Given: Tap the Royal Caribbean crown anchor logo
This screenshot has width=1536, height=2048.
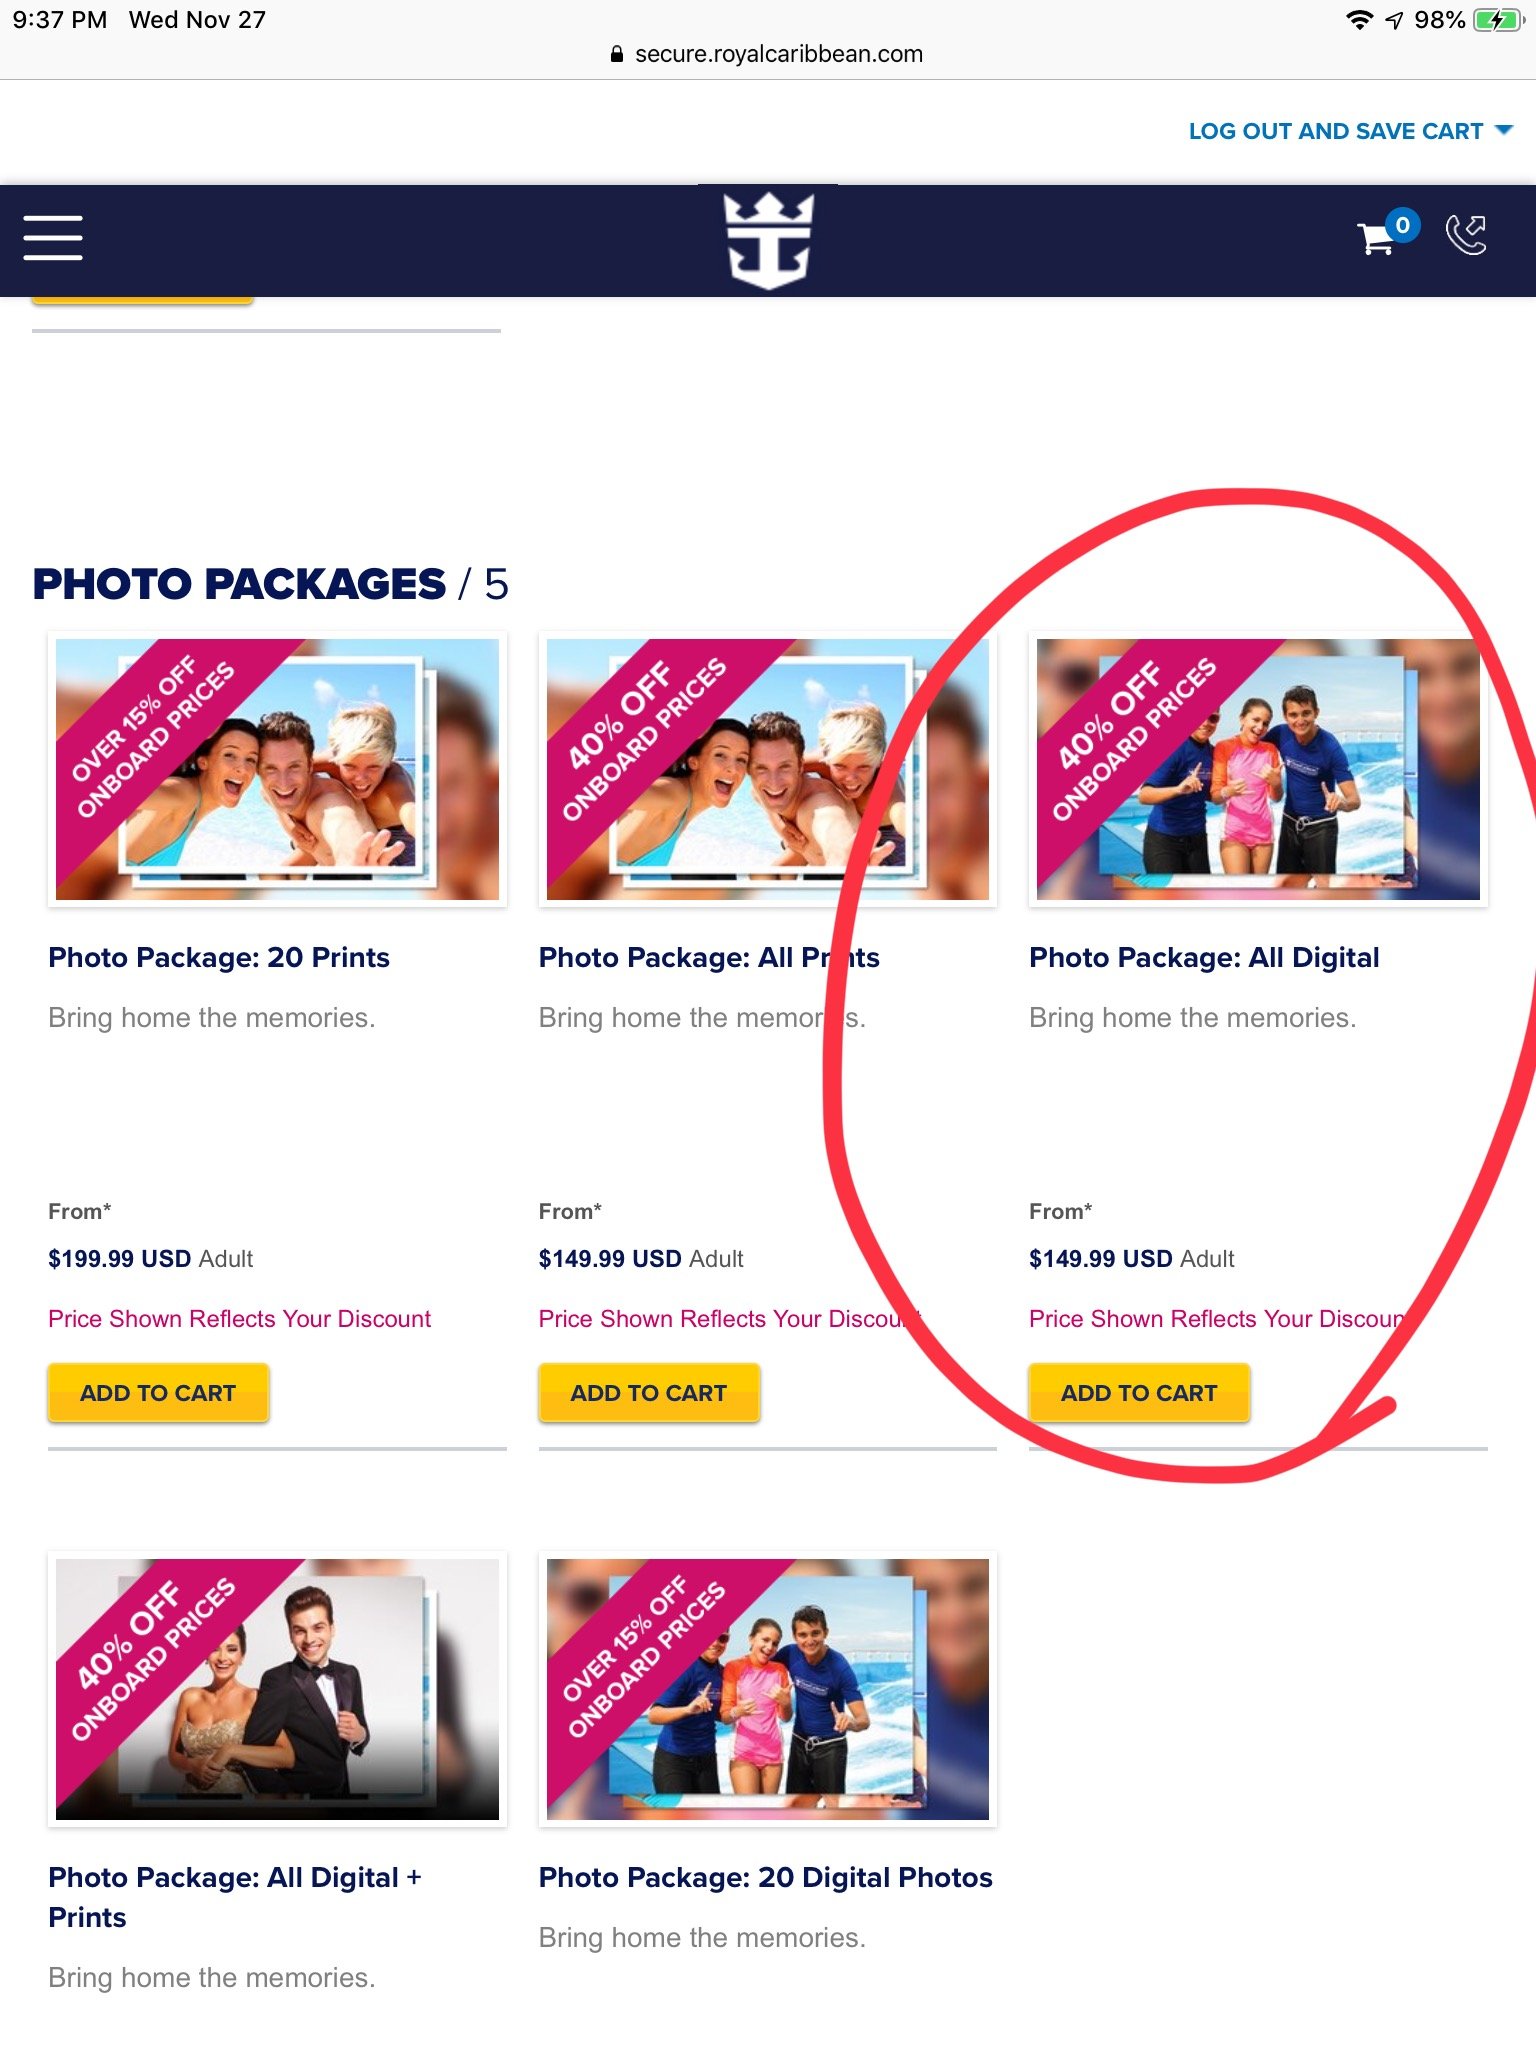Looking at the screenshot, I should click(768, 240).
